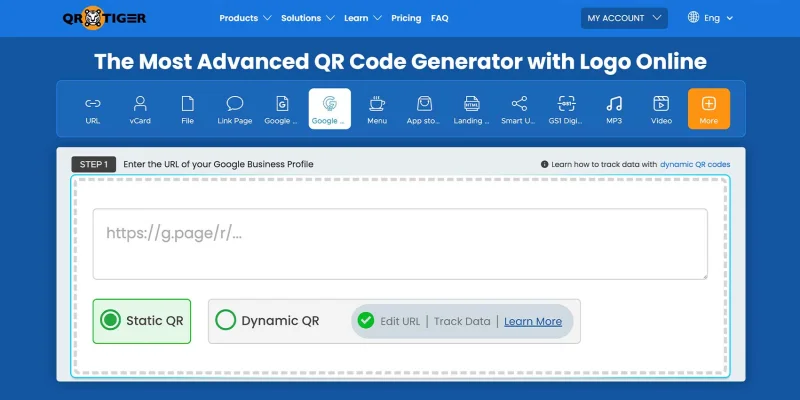Pick the Video QR code type

click(x=661, y=109)
